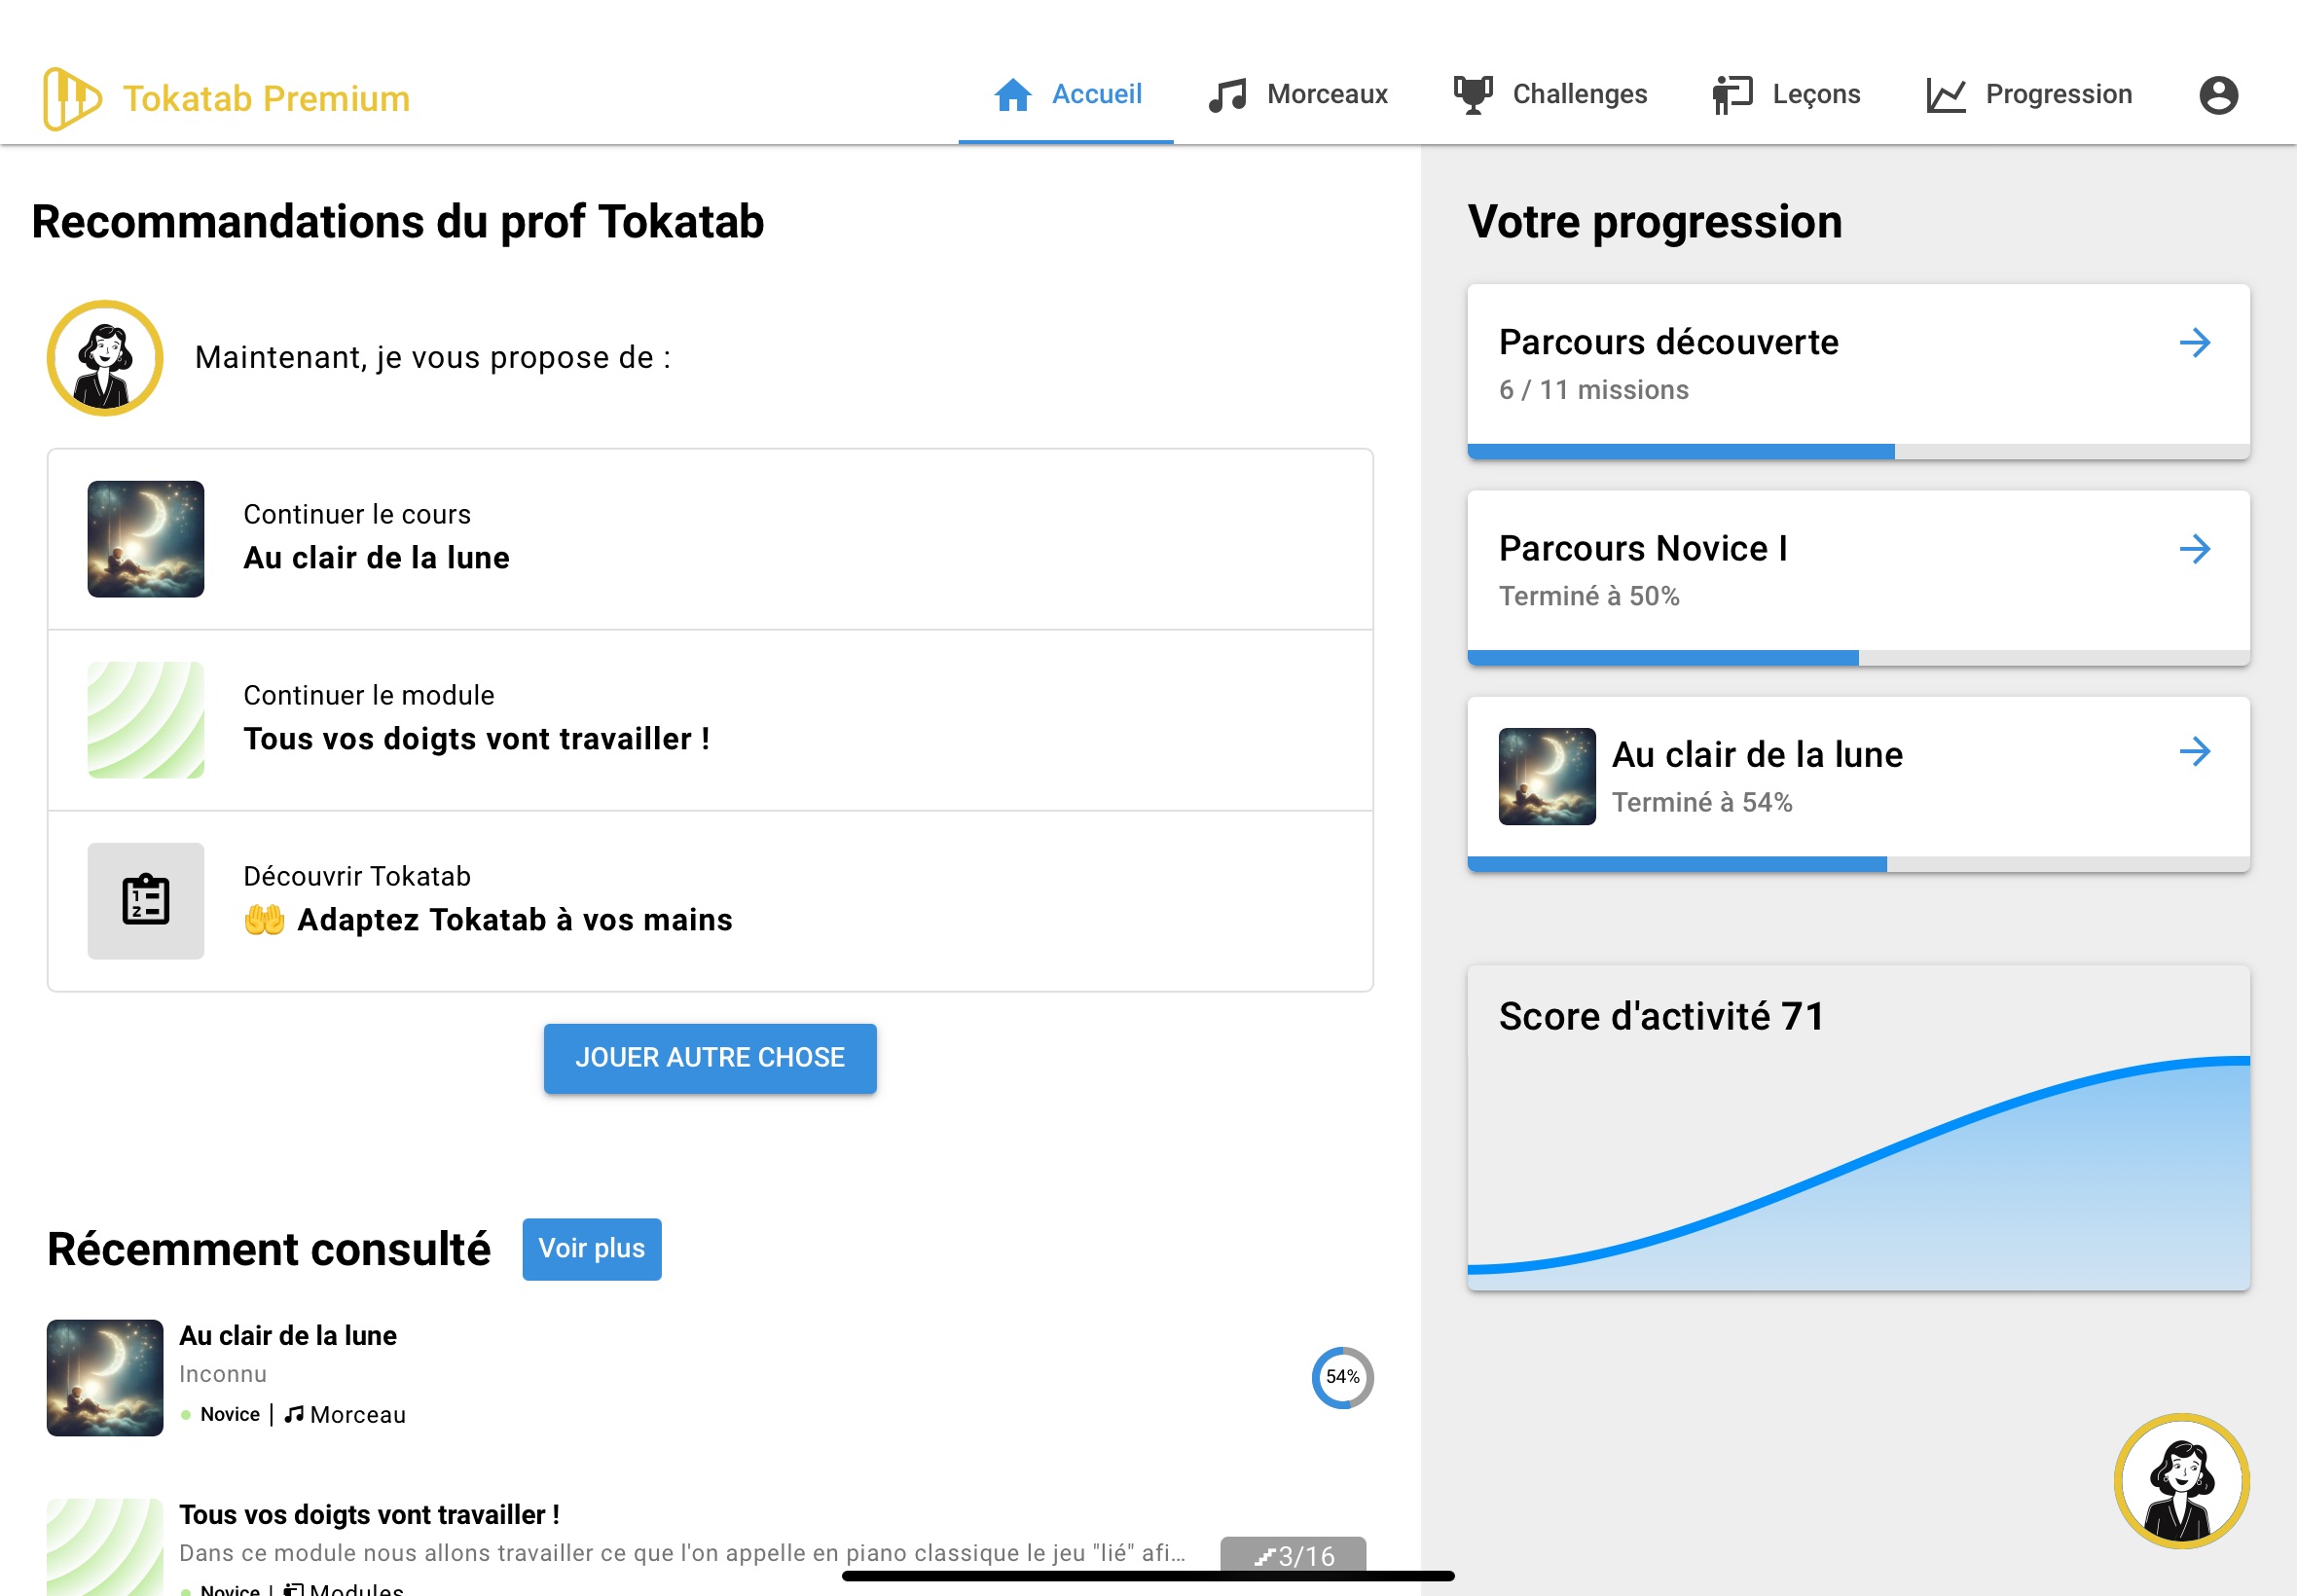Click the Leçons teacher board icon
The image size is (2297, 1596).
click(x=1732, y=95)
